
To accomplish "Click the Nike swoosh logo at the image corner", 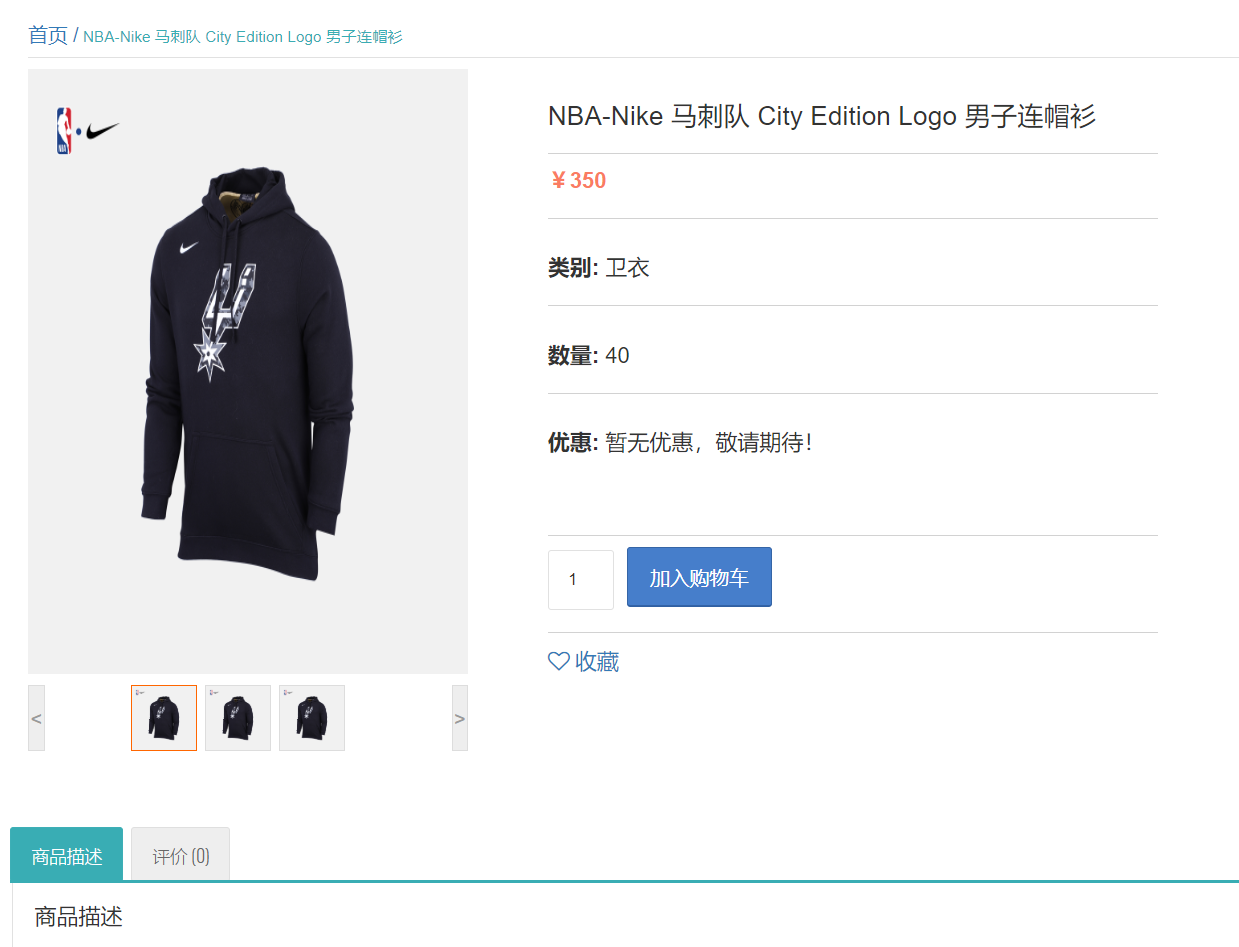I will click(x=103, y=131).
